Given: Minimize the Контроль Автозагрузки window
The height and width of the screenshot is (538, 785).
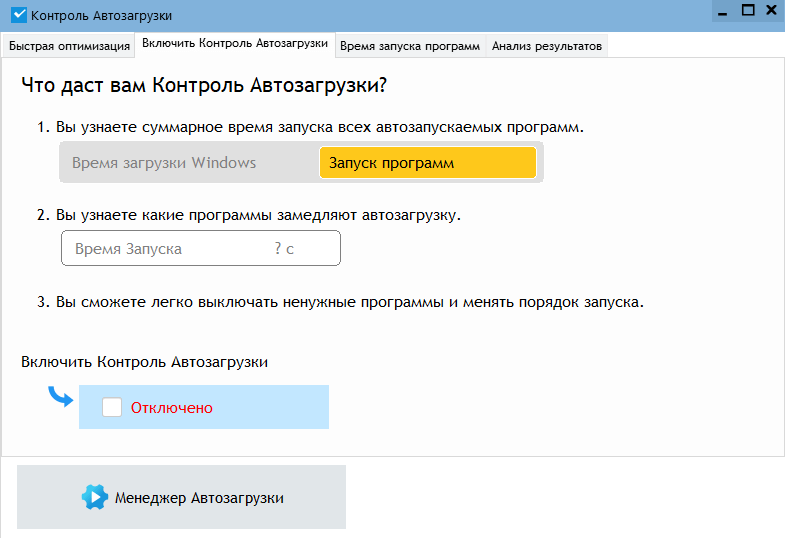Looking at the screenshot, I should click(722, 11).
